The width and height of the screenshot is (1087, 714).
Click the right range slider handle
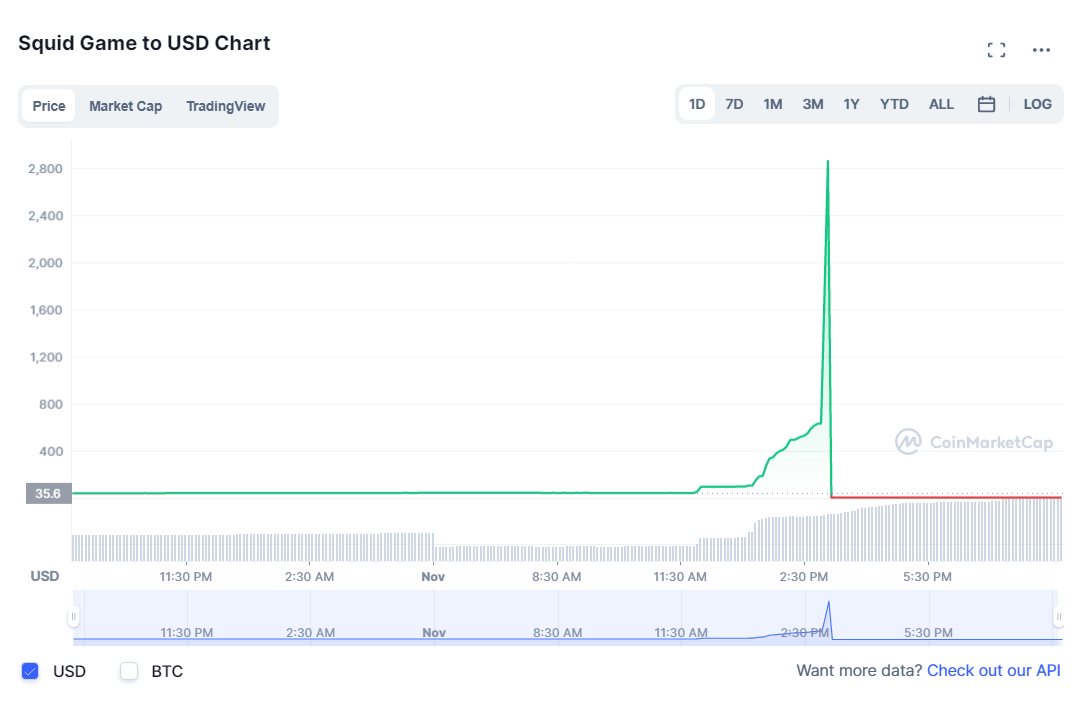[1058, 617]
